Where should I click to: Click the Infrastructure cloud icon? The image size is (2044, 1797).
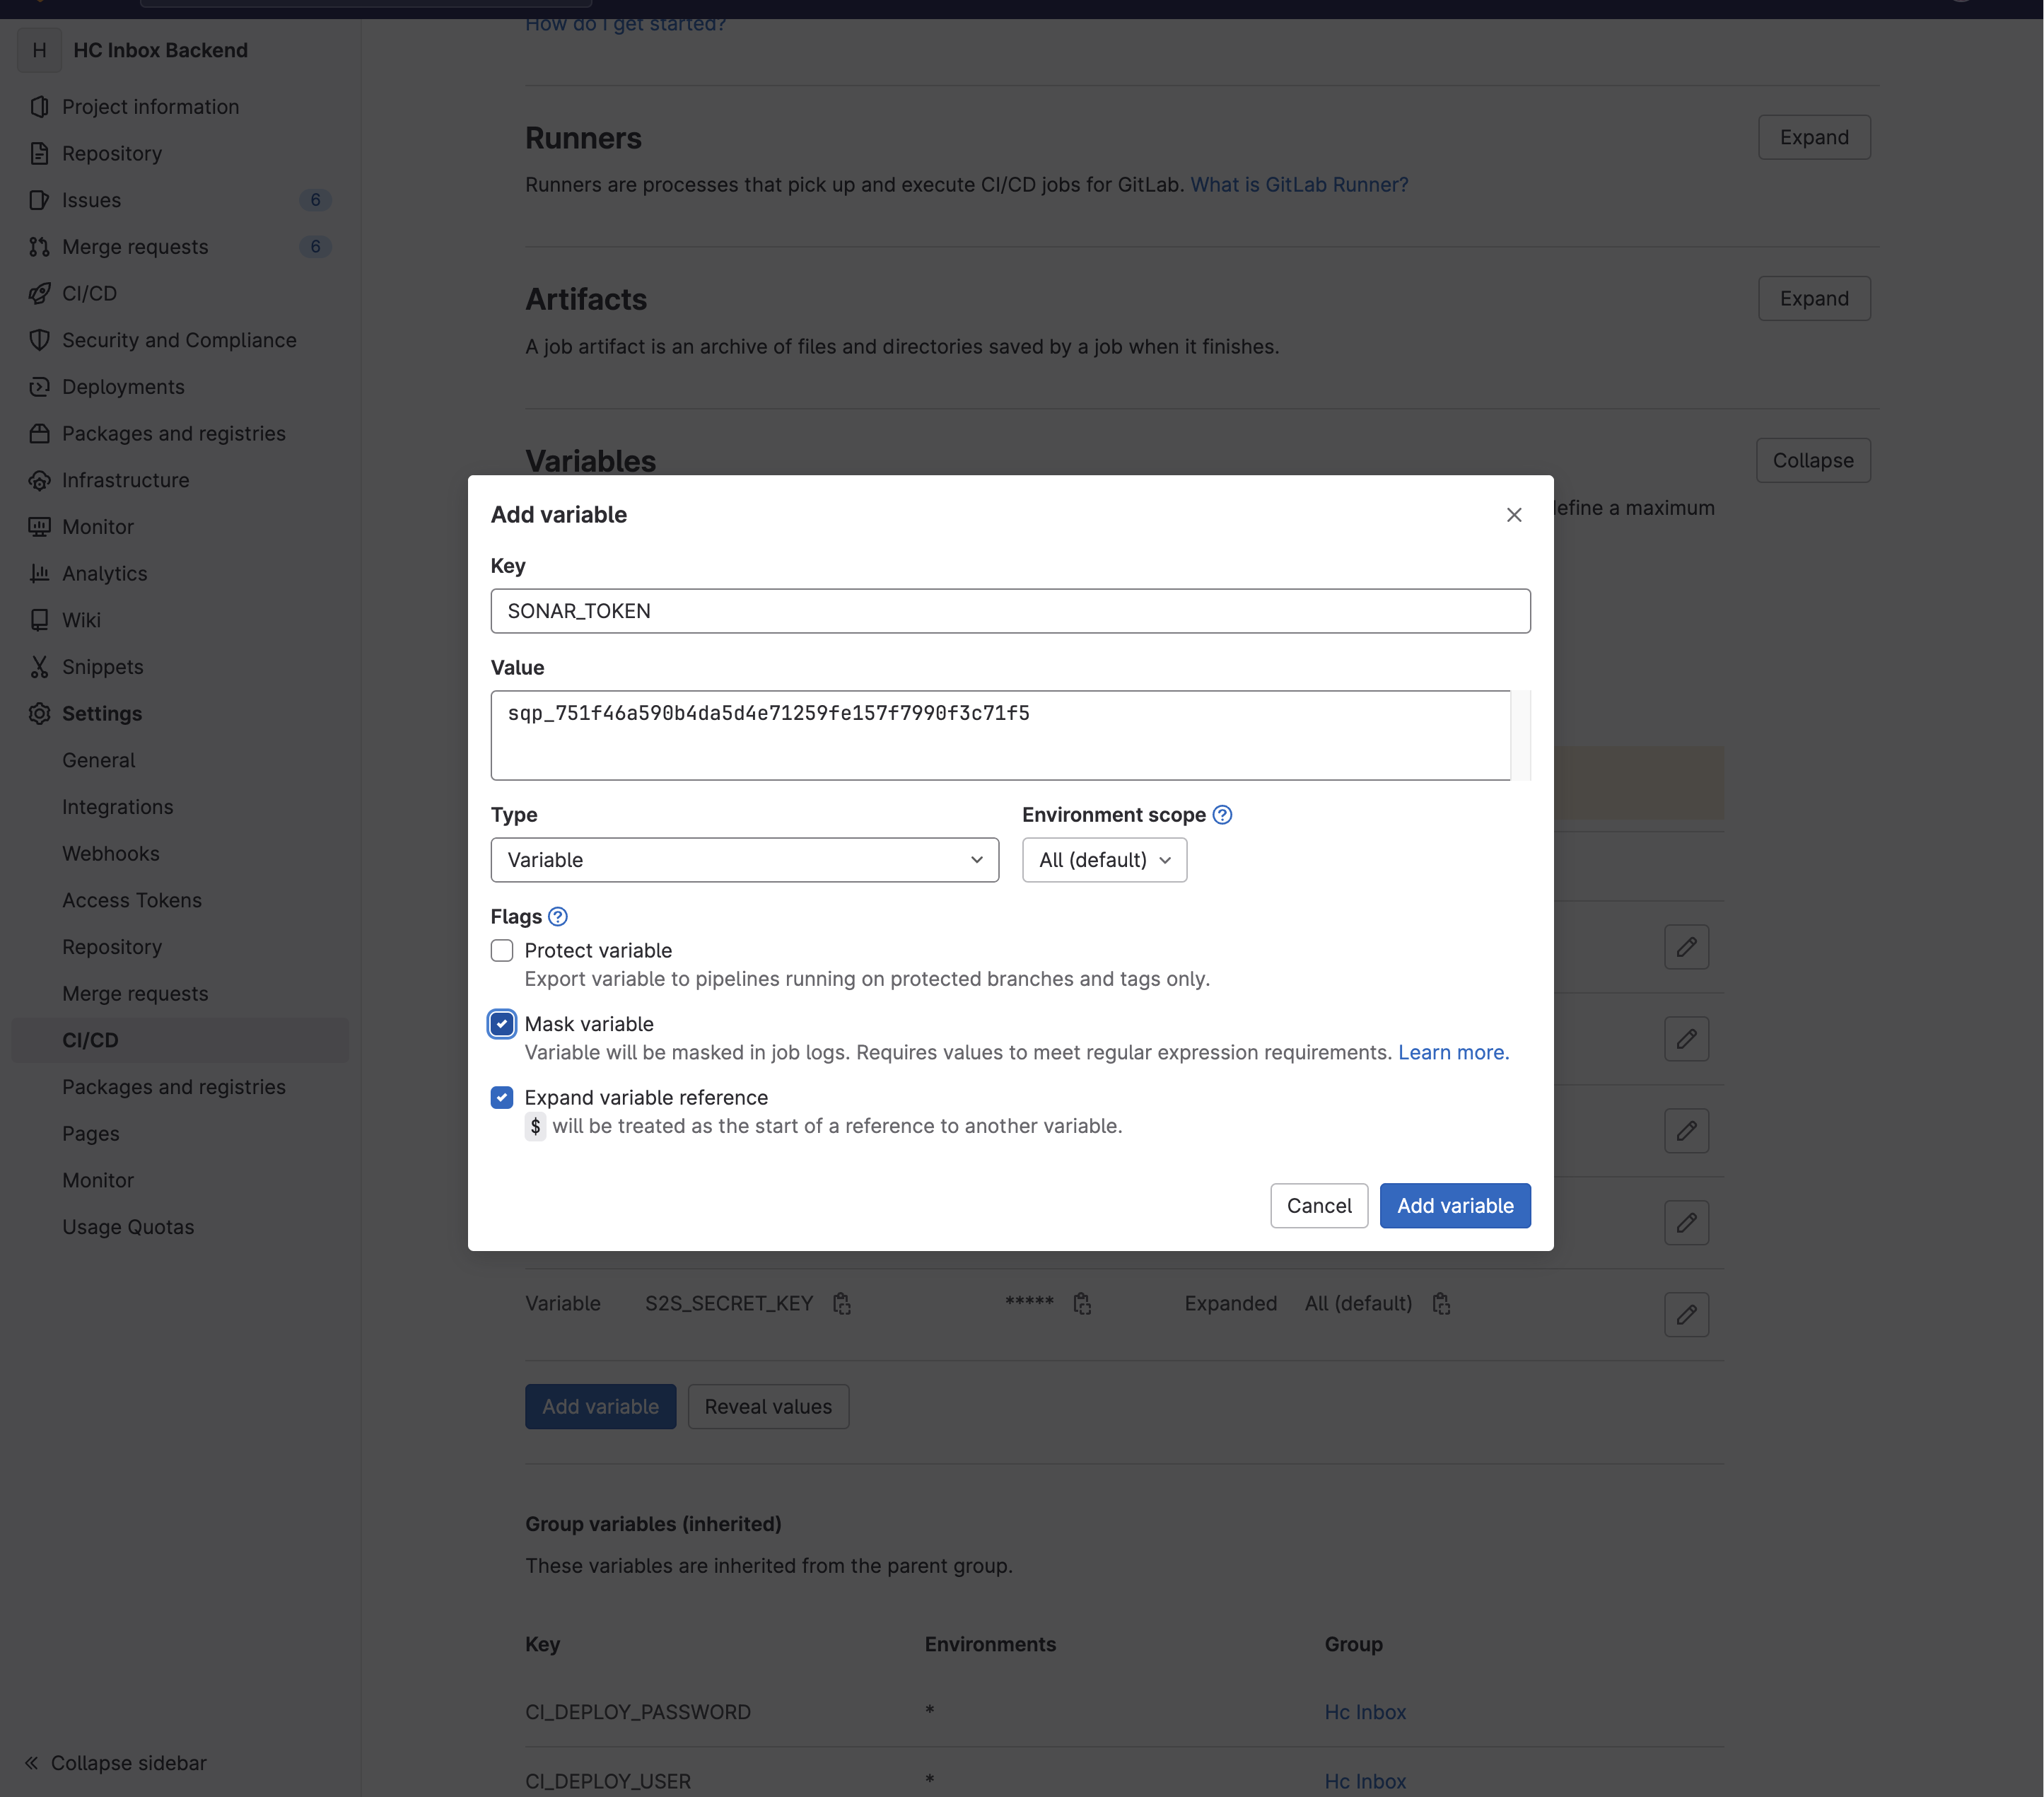[39, 480]
